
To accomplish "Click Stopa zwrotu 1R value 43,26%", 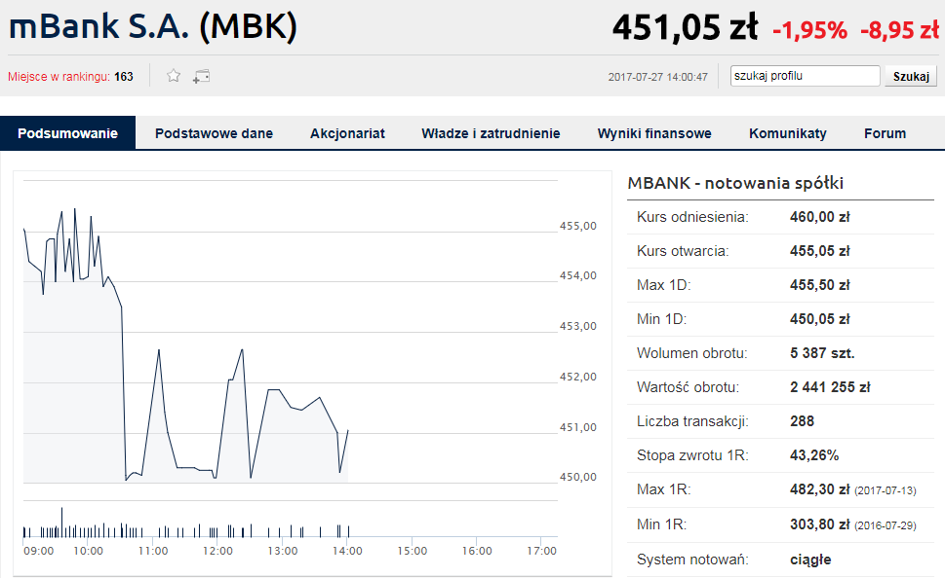I will (x=814, y=455).
